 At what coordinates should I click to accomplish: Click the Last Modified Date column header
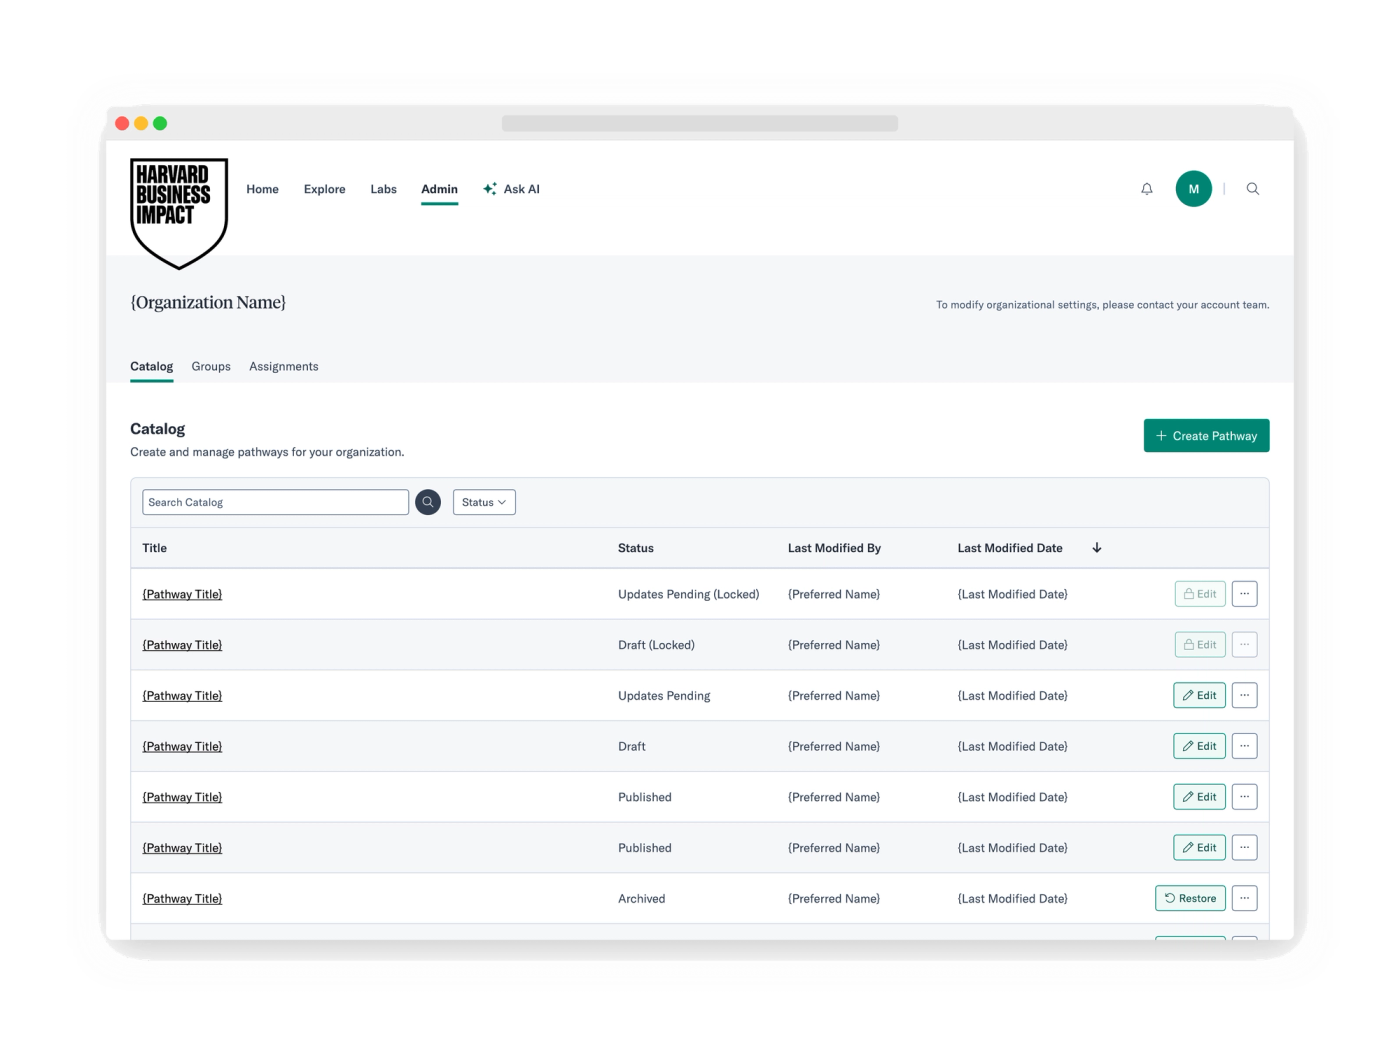1010,548
